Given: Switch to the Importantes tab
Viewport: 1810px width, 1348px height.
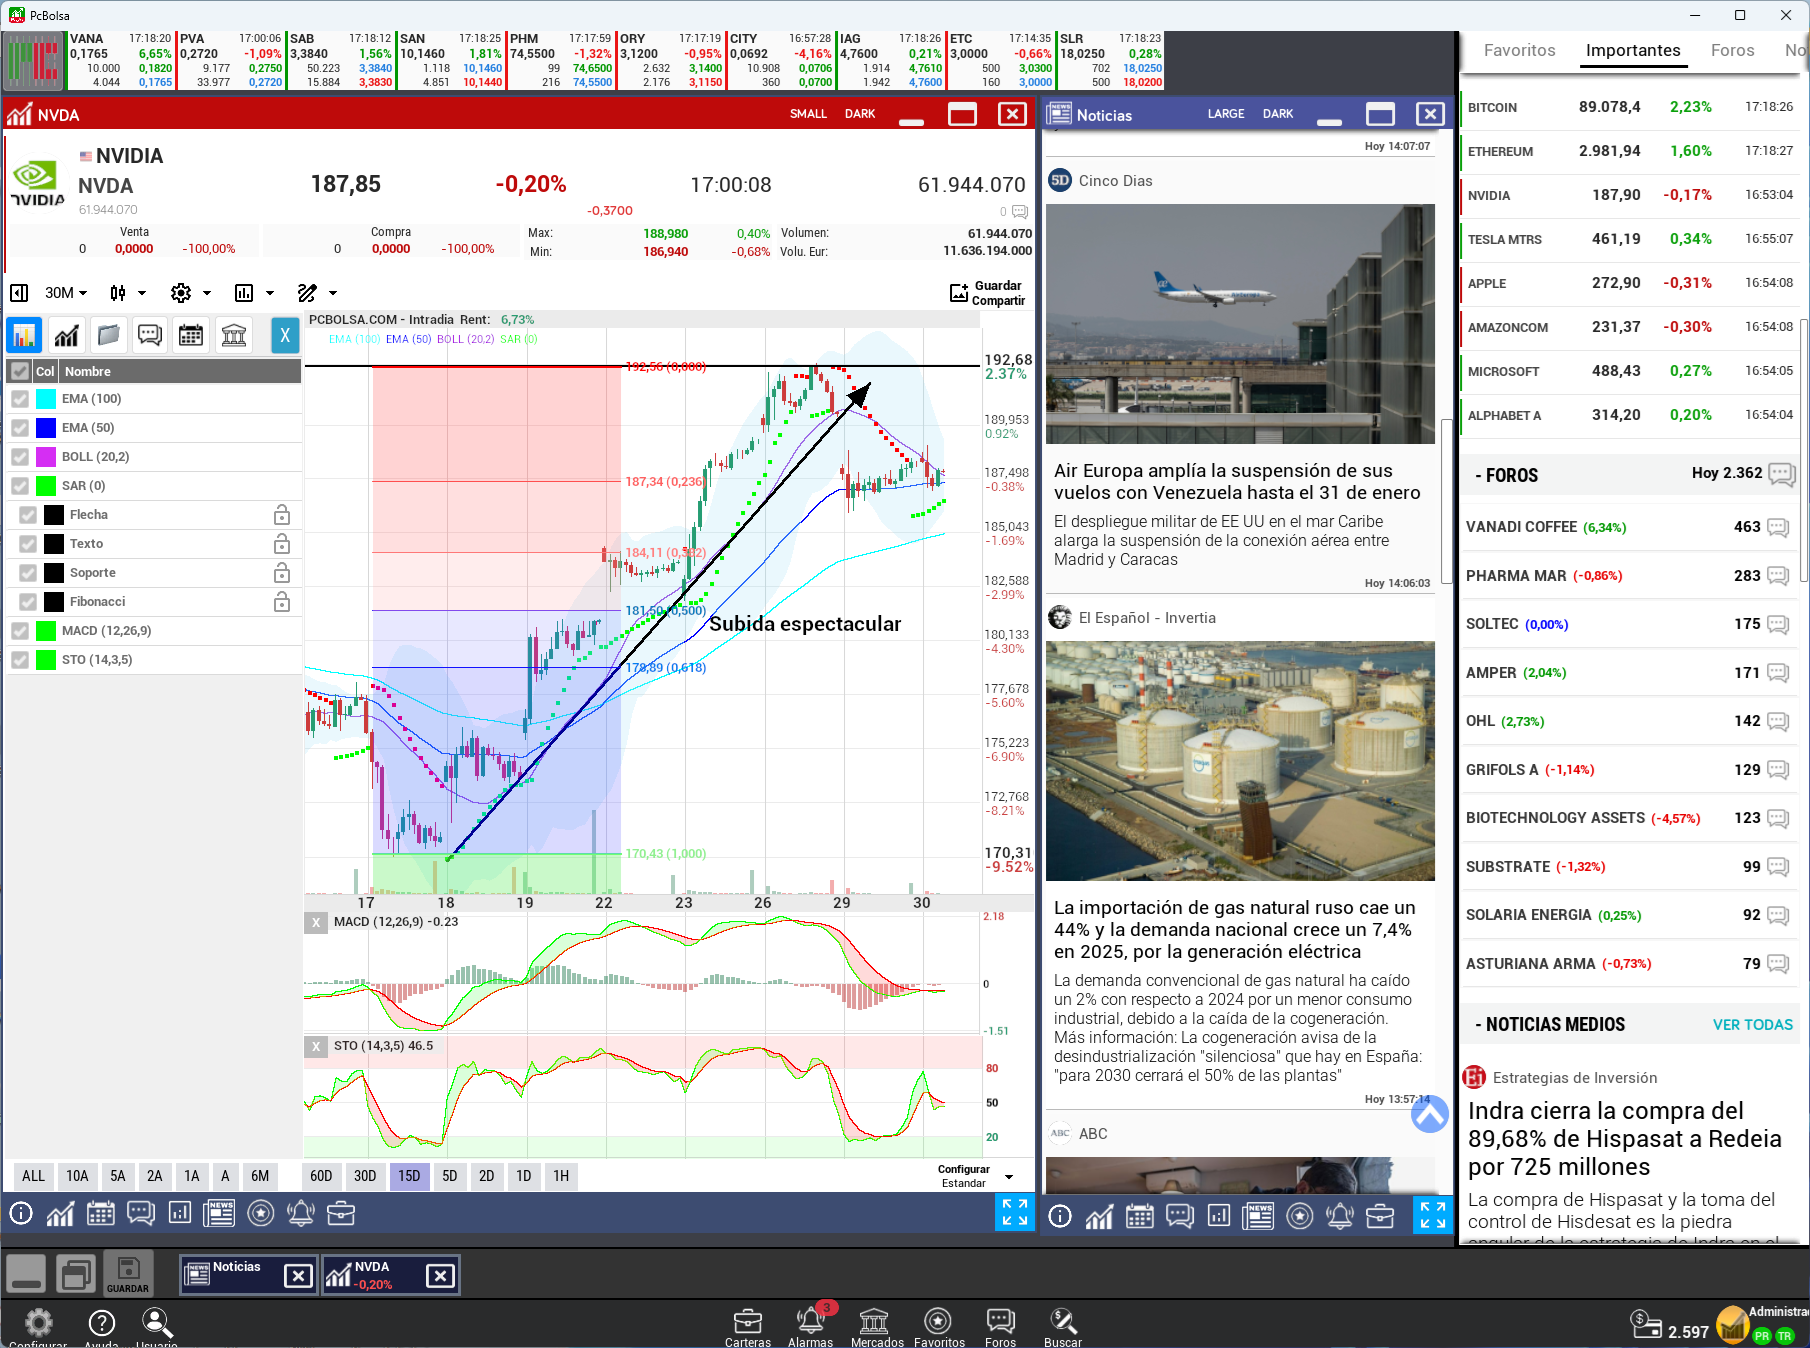Looking at the screenshot, I should pos(1633,50).
